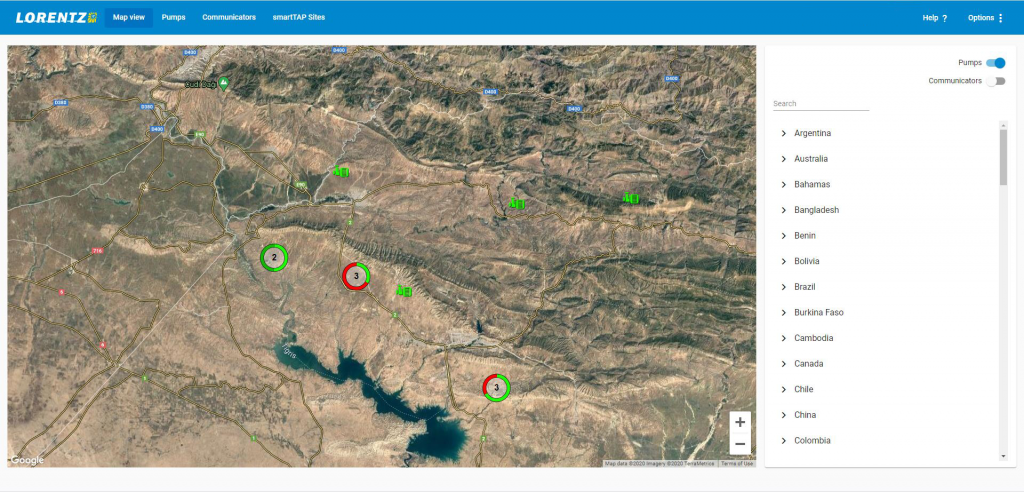Select the far right green pump marker
Viewport: 1024px width, 492px height.
tap(630, 197)
